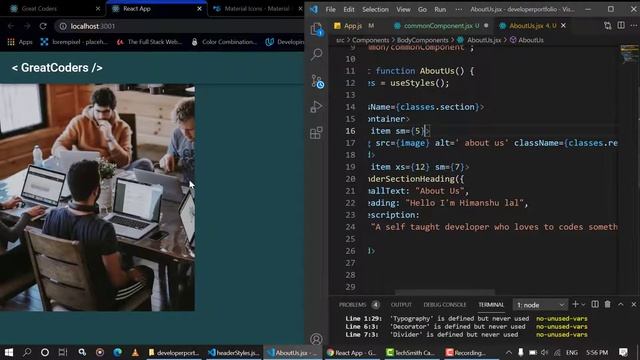Open the lorempixel bookmark

click(x=74, y=42)
